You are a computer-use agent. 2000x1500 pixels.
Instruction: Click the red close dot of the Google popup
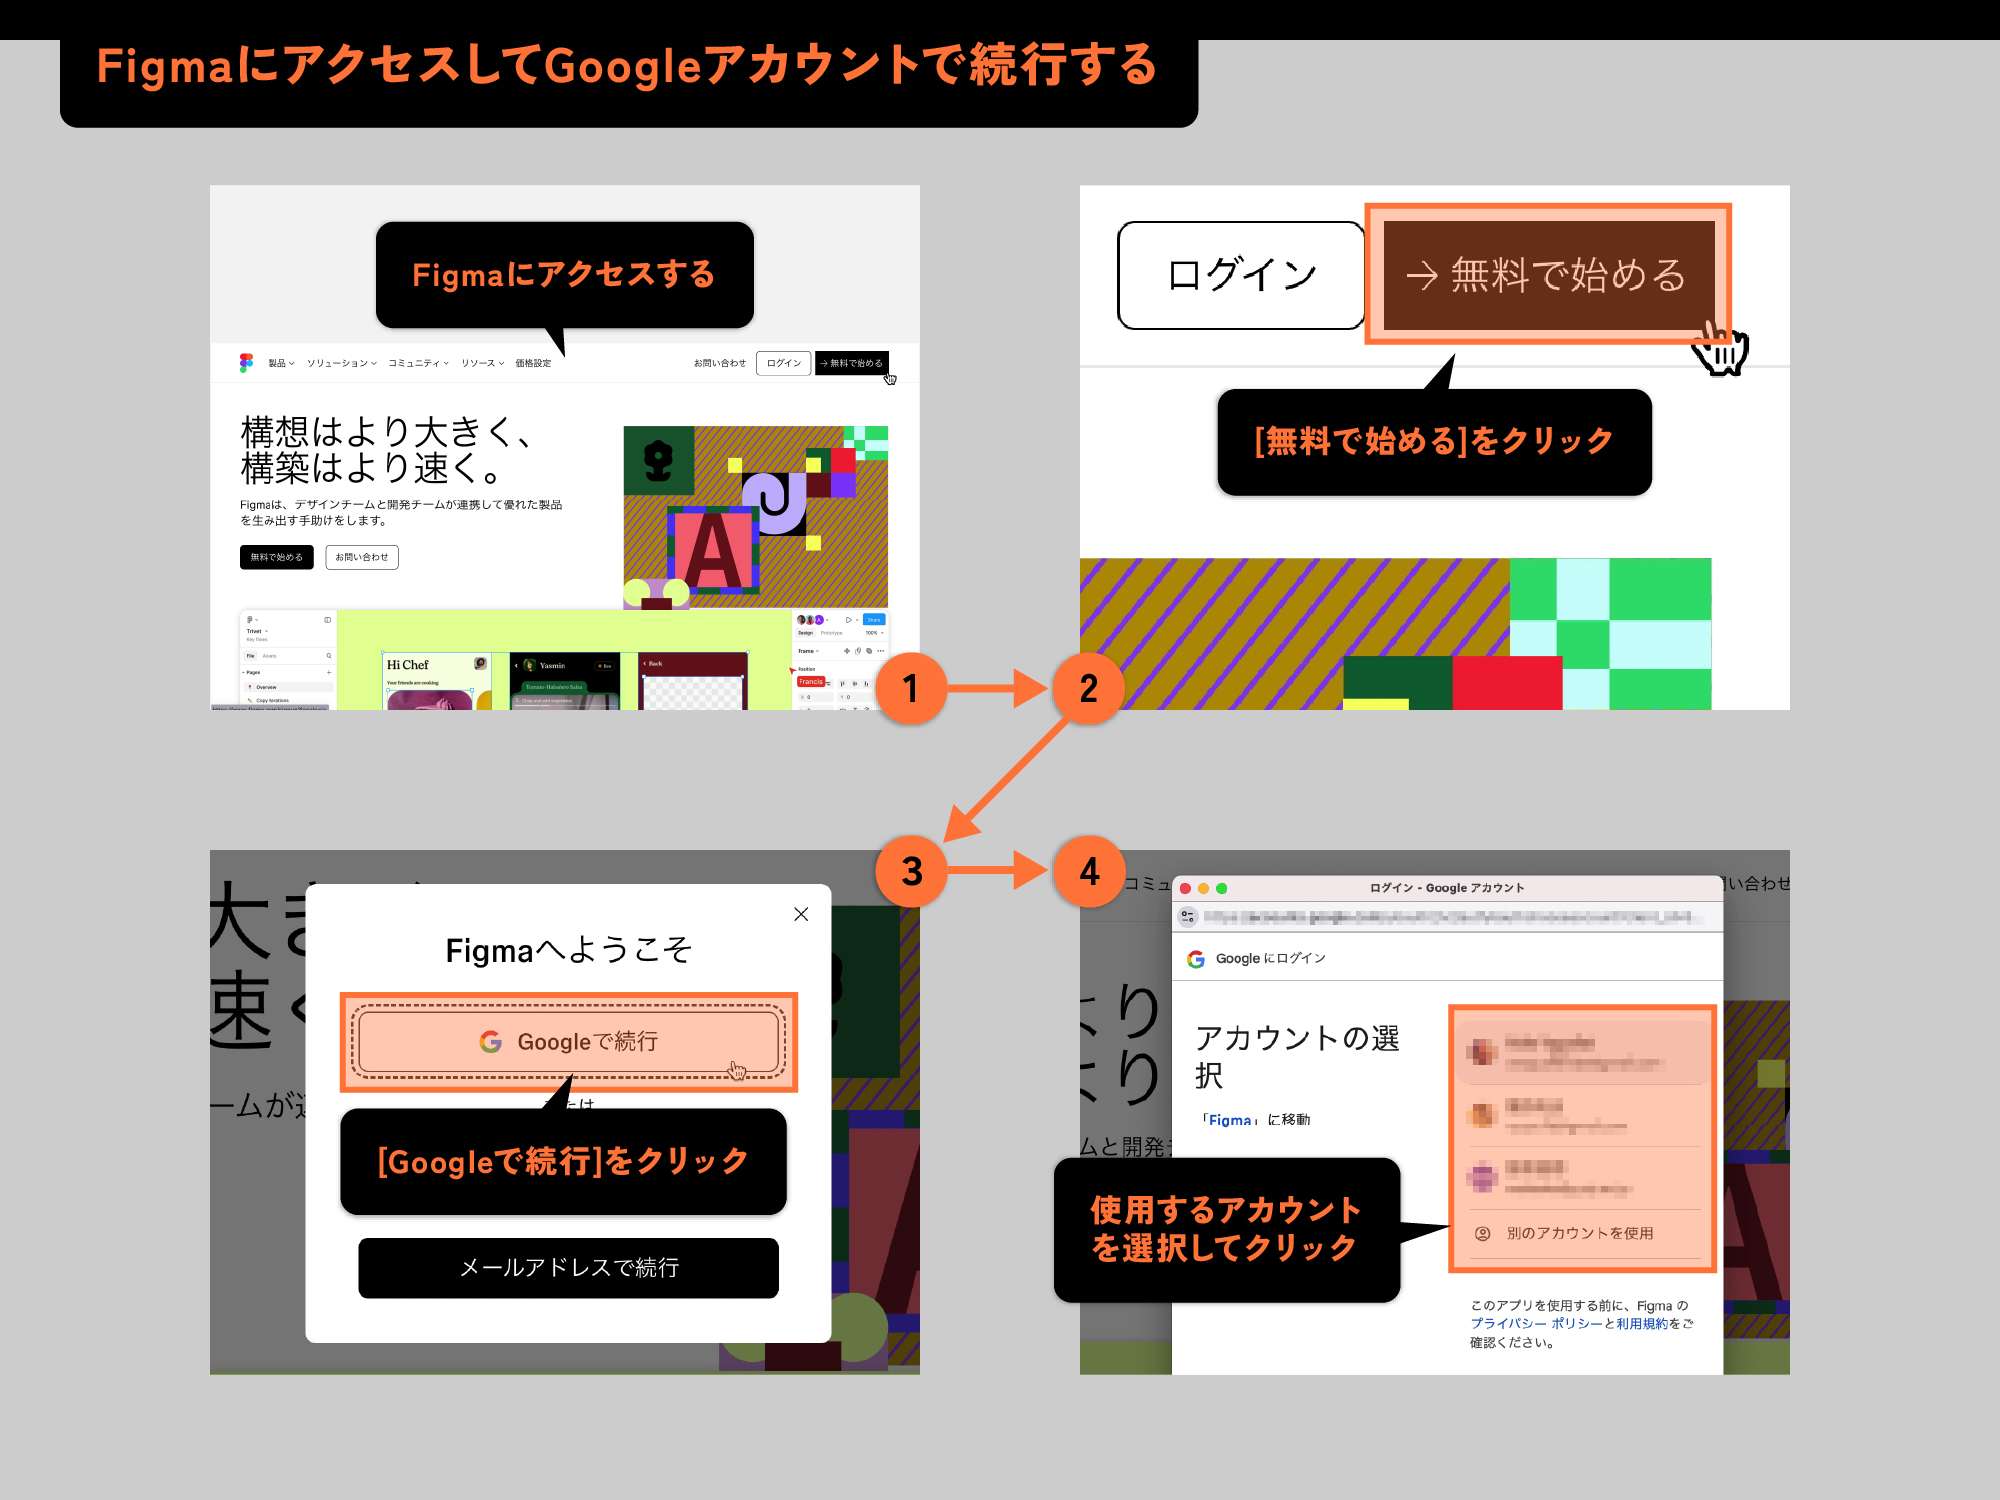tap(1186, 888)
